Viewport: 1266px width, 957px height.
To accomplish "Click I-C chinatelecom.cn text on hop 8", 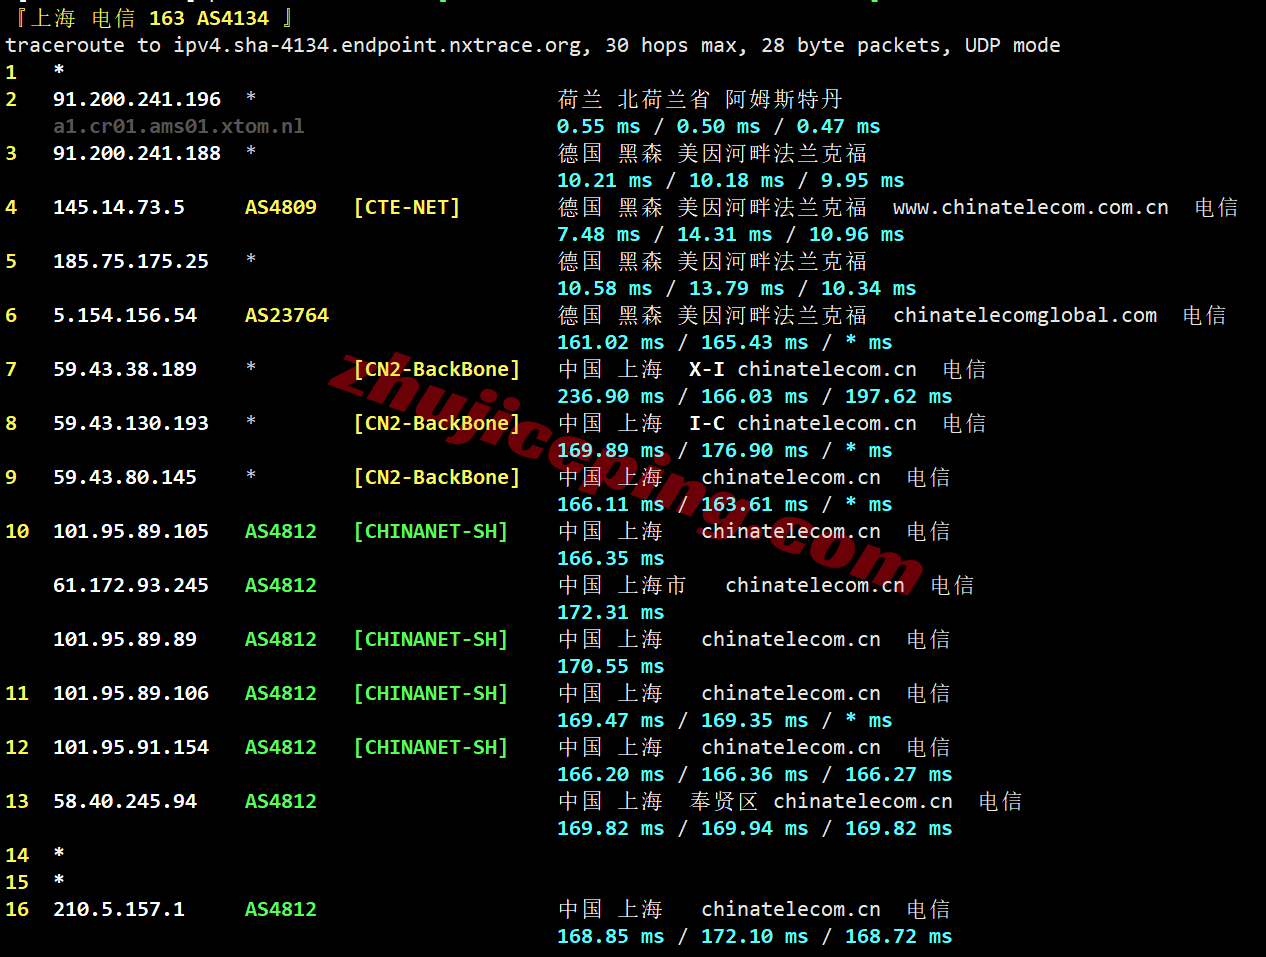I will point(803,423).
